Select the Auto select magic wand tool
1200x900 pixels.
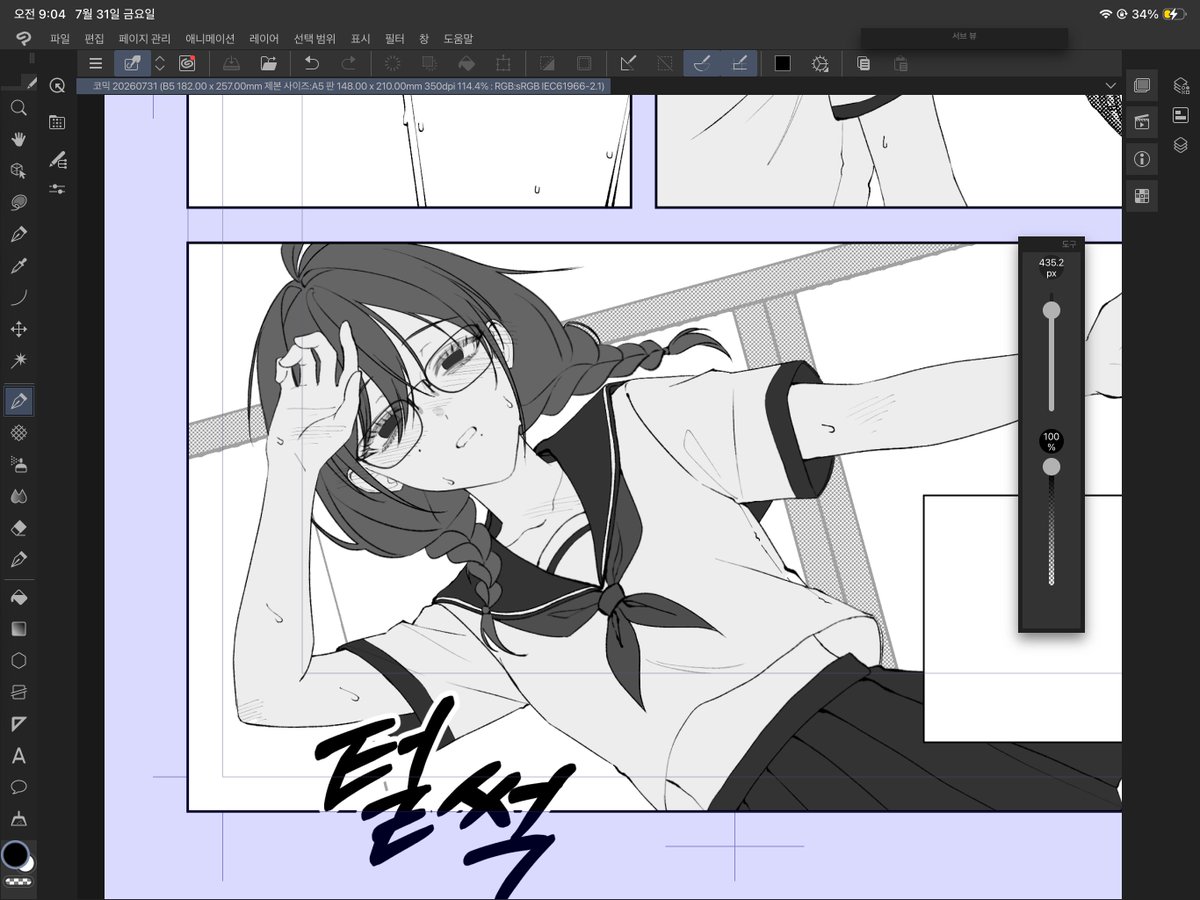(18, 360)
